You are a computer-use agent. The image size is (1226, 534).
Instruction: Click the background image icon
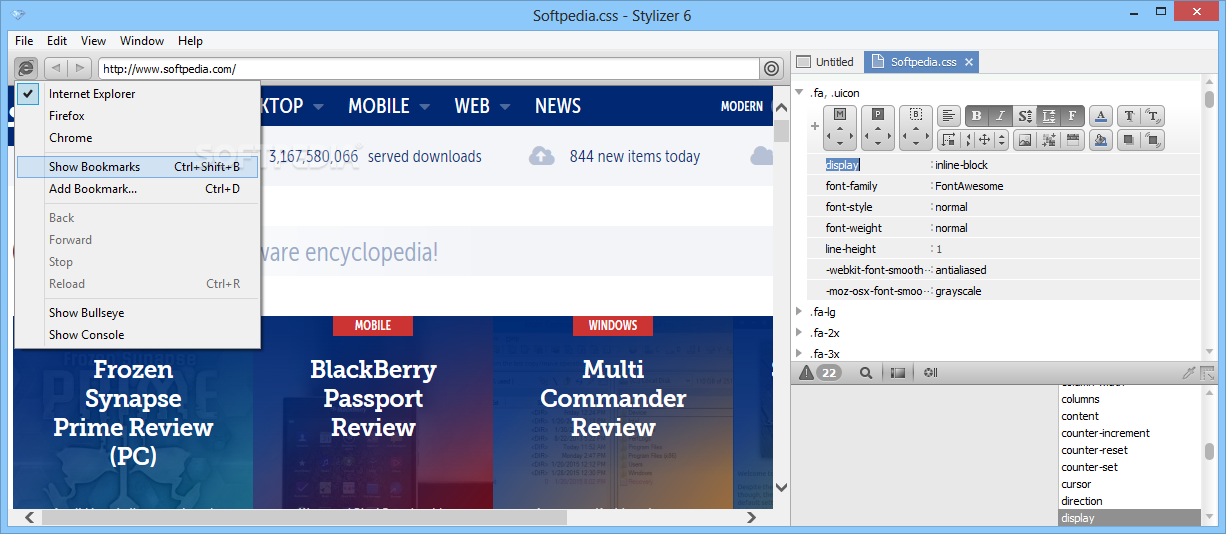pos(1024,140)
